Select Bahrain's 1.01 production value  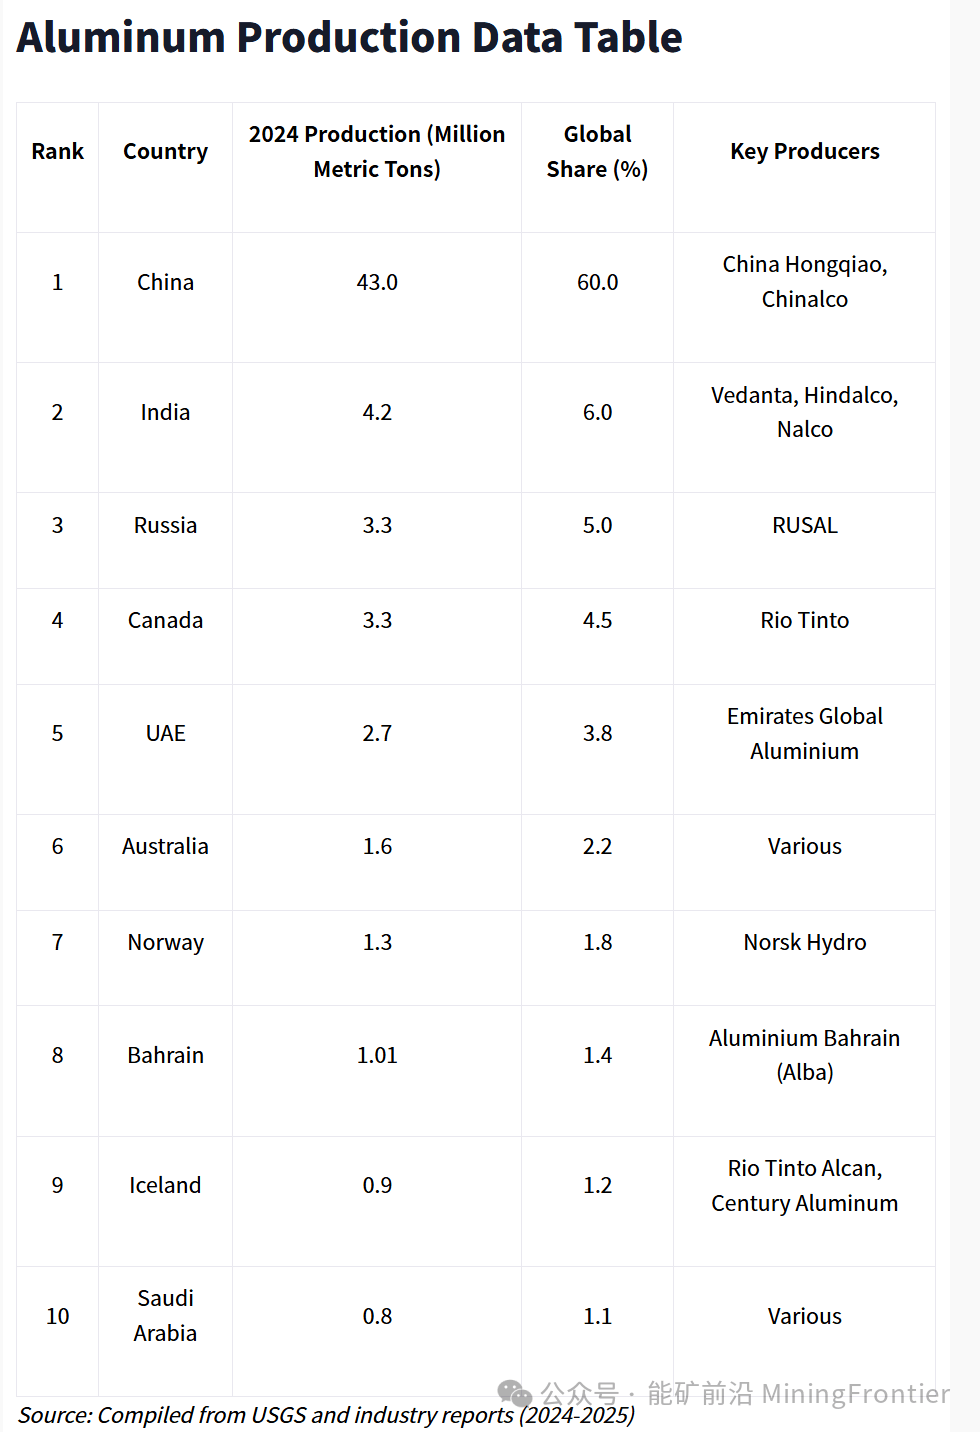click(x=377, y=1056)
